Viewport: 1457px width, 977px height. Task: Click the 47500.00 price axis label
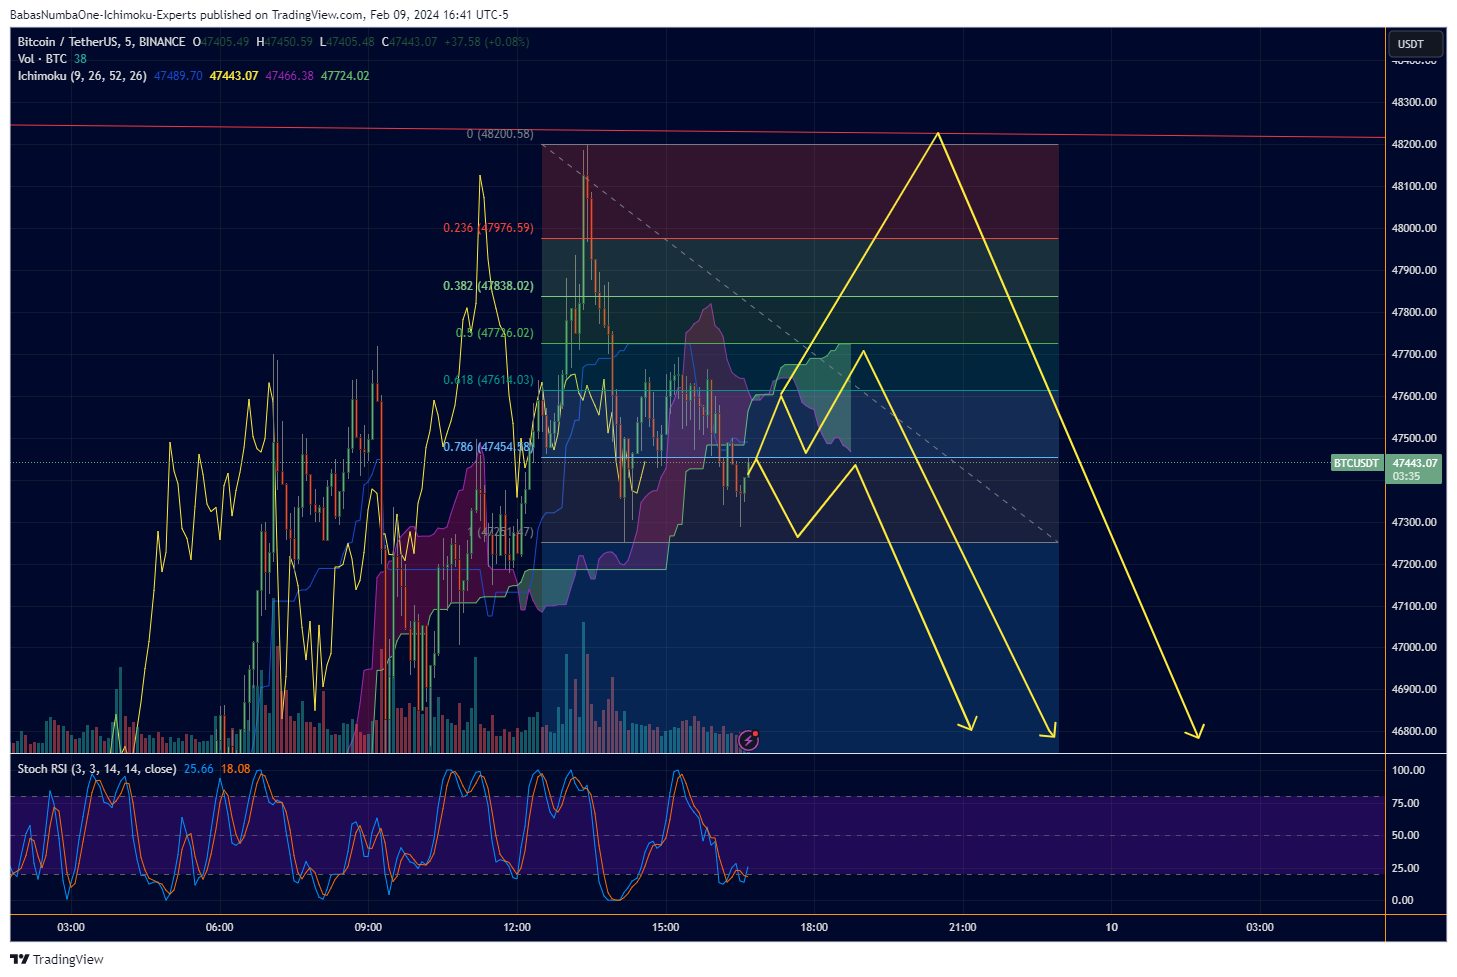click(x=1415, y=438)
